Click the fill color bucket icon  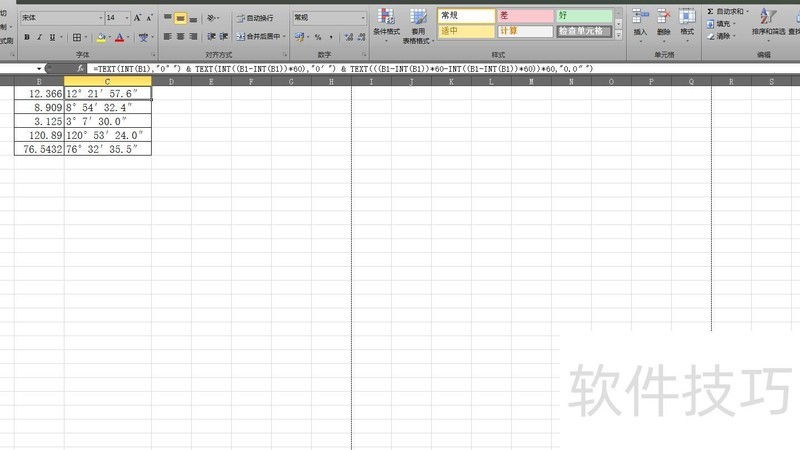click(101, 37)
